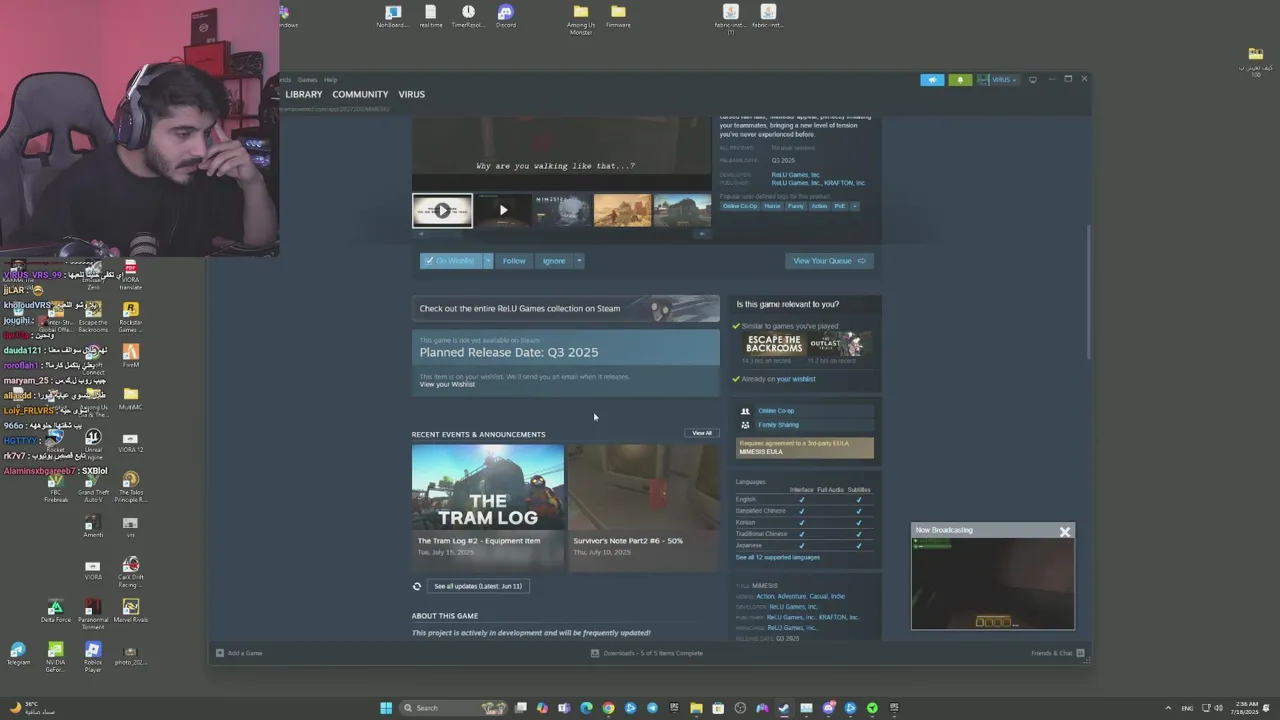Open File Explorer from taskbar
1280x720 pixels.
click(x=696, y=708)
